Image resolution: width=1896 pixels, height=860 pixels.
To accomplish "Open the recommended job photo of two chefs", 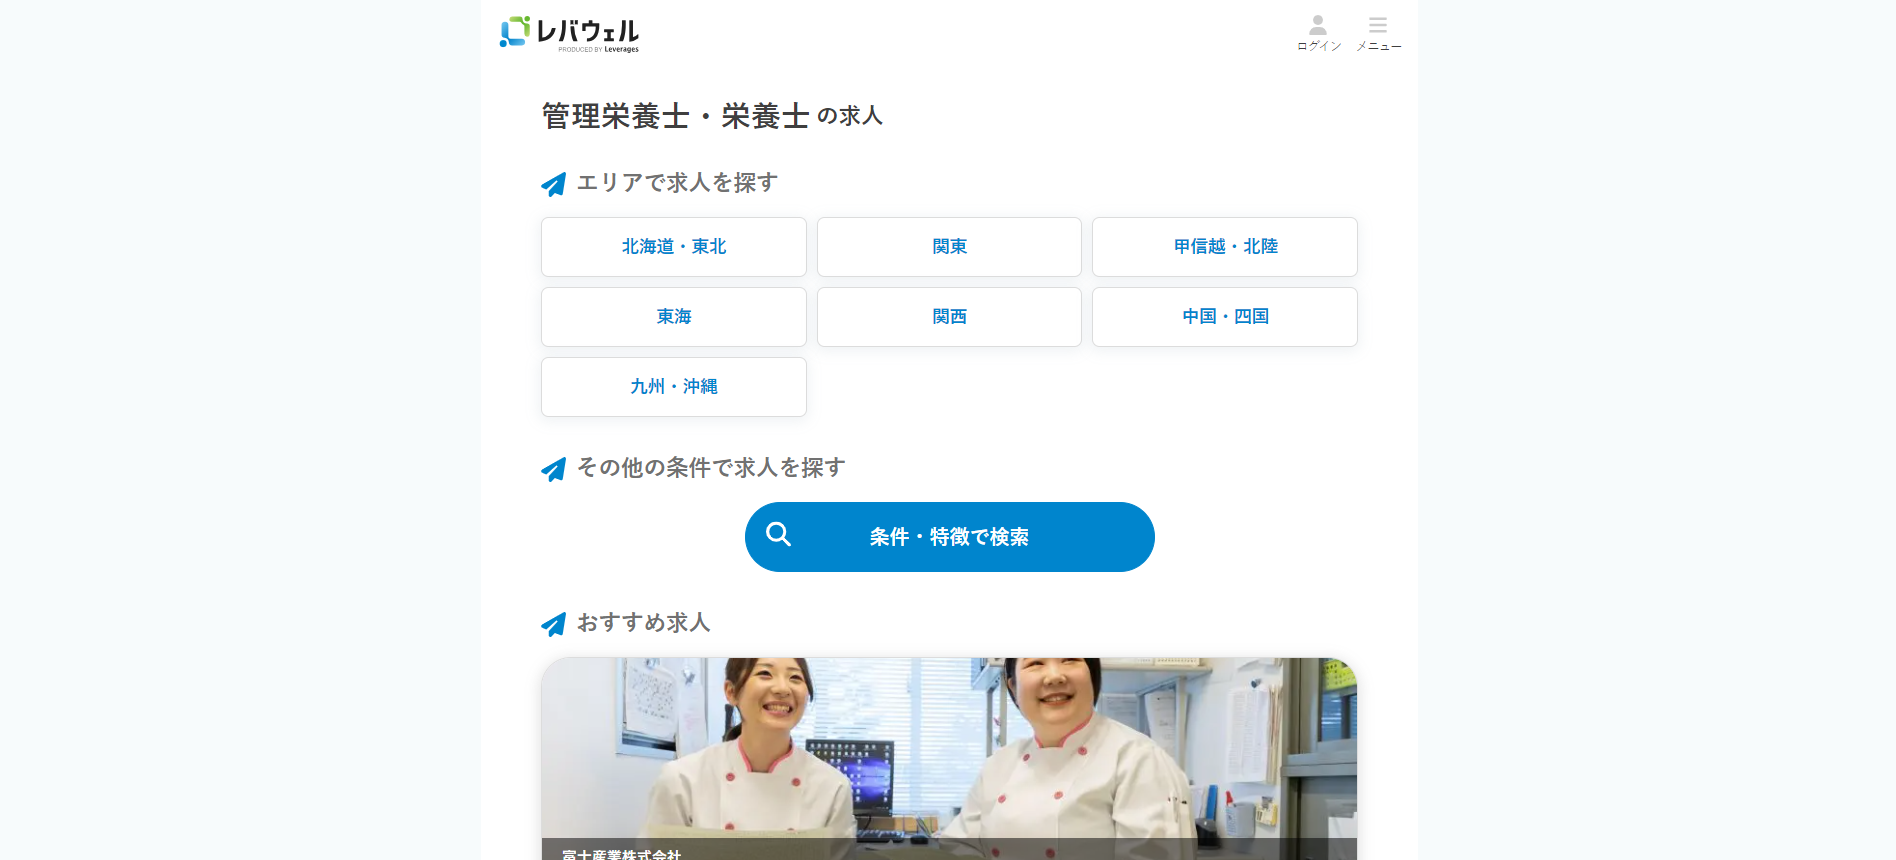I will point(948,750).
